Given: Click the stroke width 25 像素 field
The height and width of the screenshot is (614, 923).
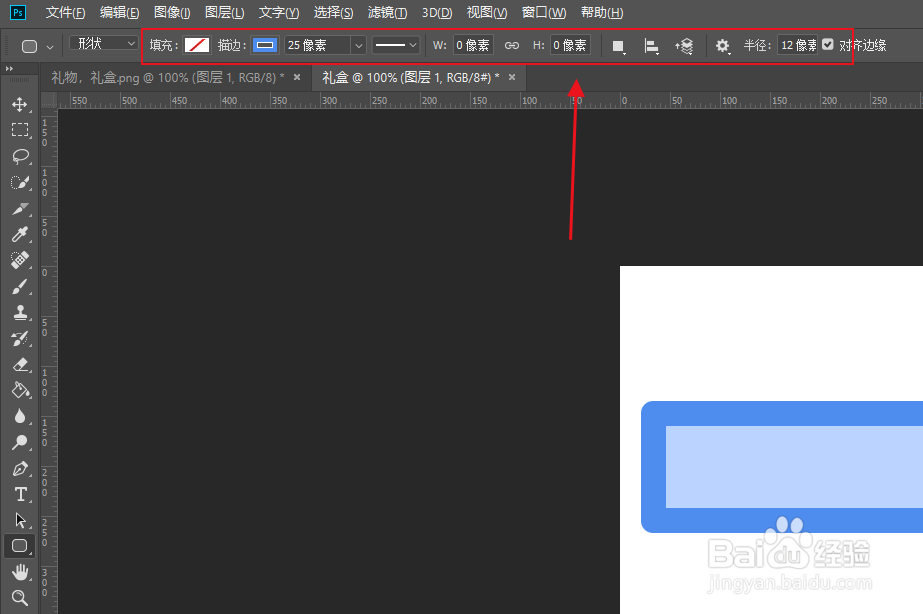Looking at the screenshot, I should point(318,45).
